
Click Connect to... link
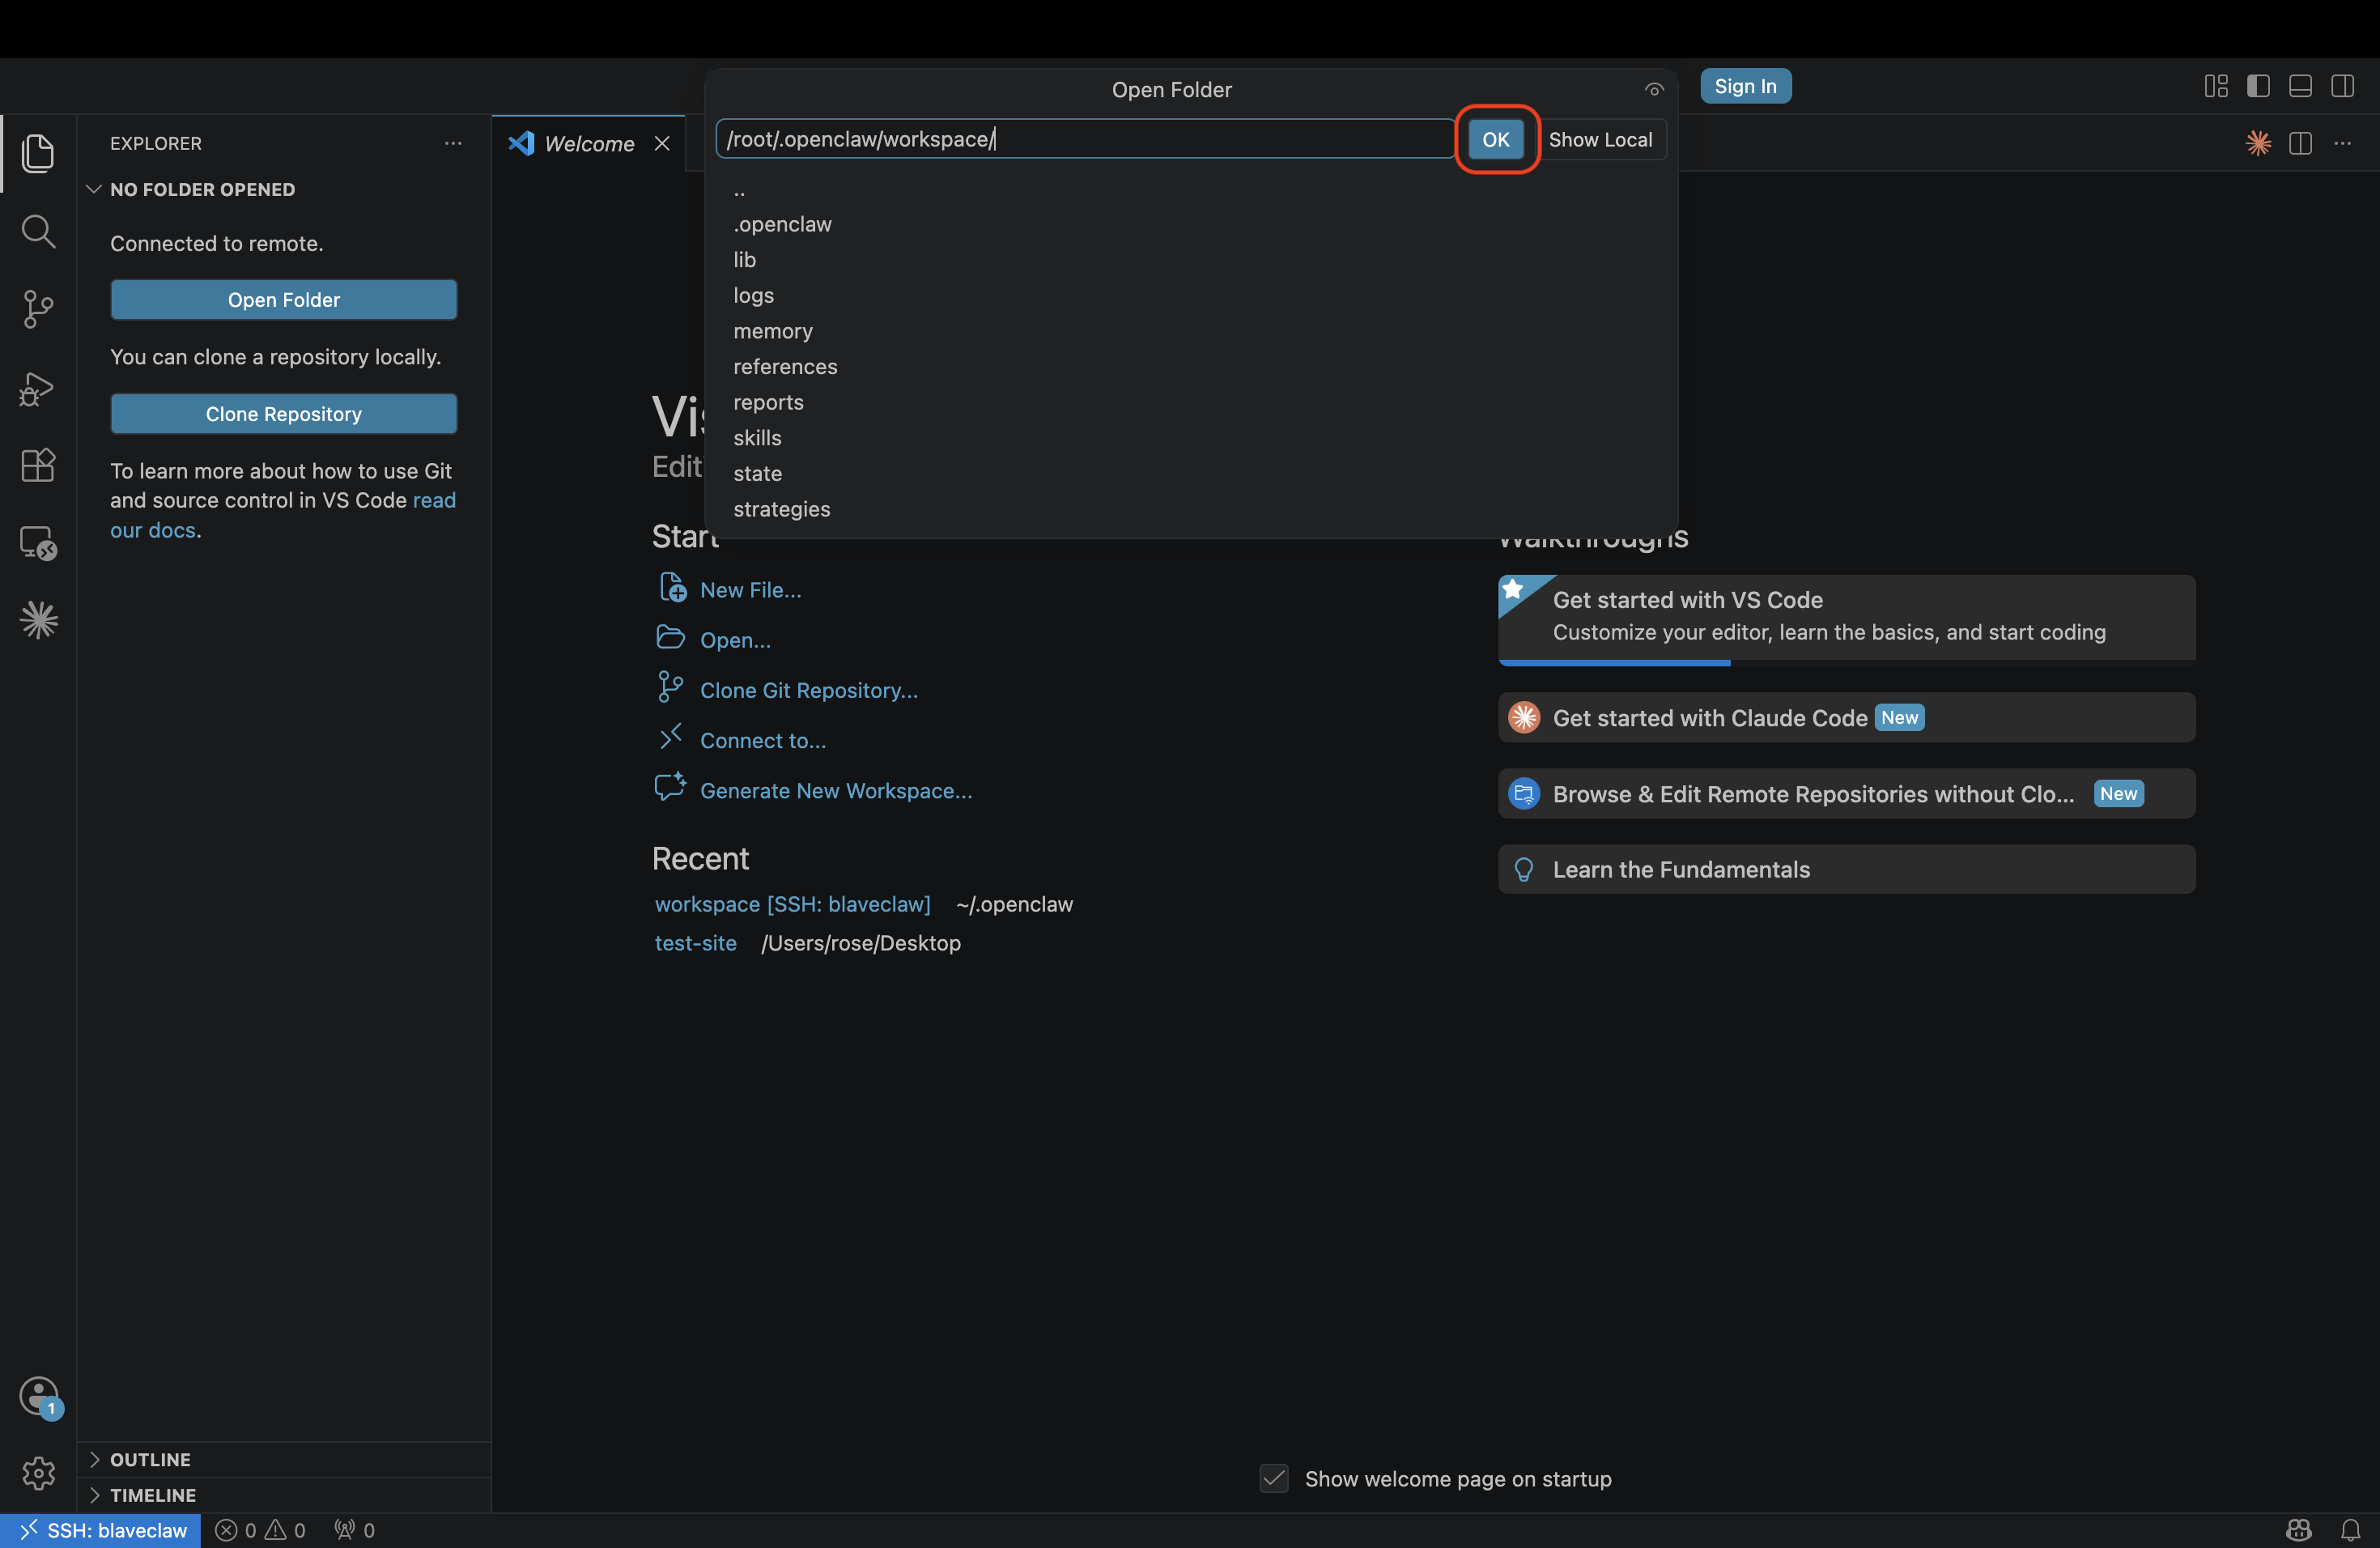coord(763,740)
